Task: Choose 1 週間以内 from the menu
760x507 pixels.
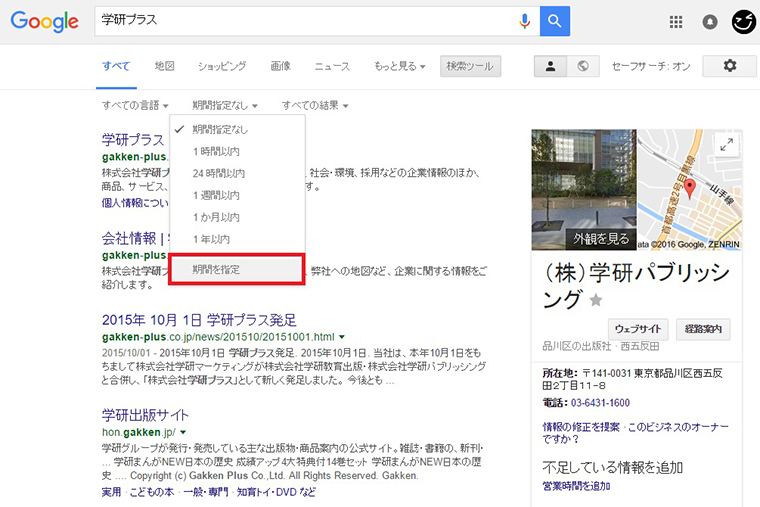Action: click(x=237, y=195)
